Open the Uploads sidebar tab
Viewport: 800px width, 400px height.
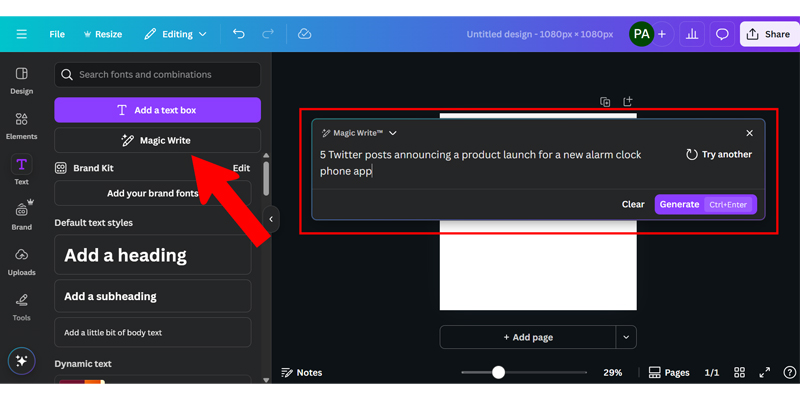[21, 262]
